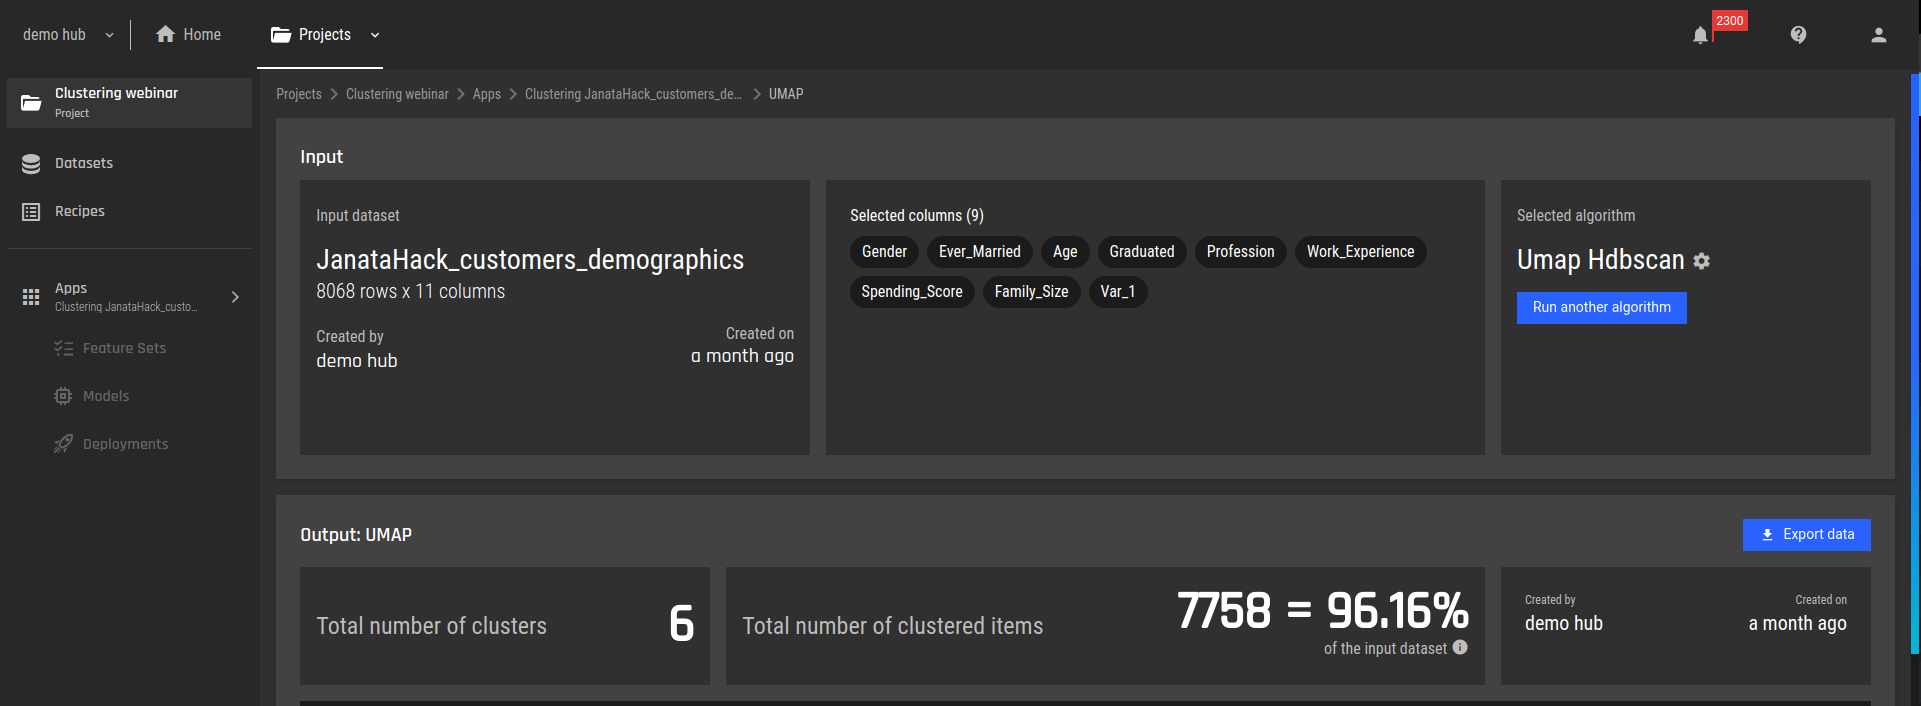The height and width of the screenshot is (706, 1921).
Task: Click the Family_Size column chip
Action: coord(1031,292)
